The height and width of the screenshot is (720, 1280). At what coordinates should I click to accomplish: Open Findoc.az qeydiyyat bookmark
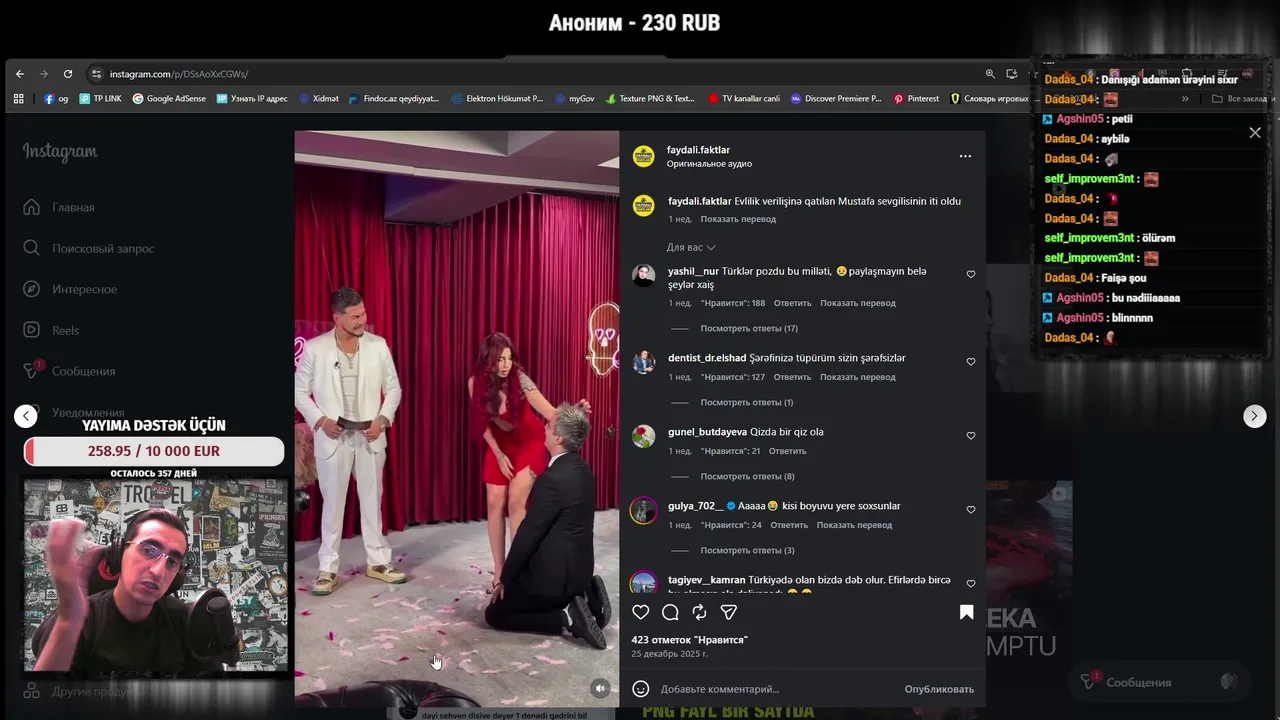[394, 99]
